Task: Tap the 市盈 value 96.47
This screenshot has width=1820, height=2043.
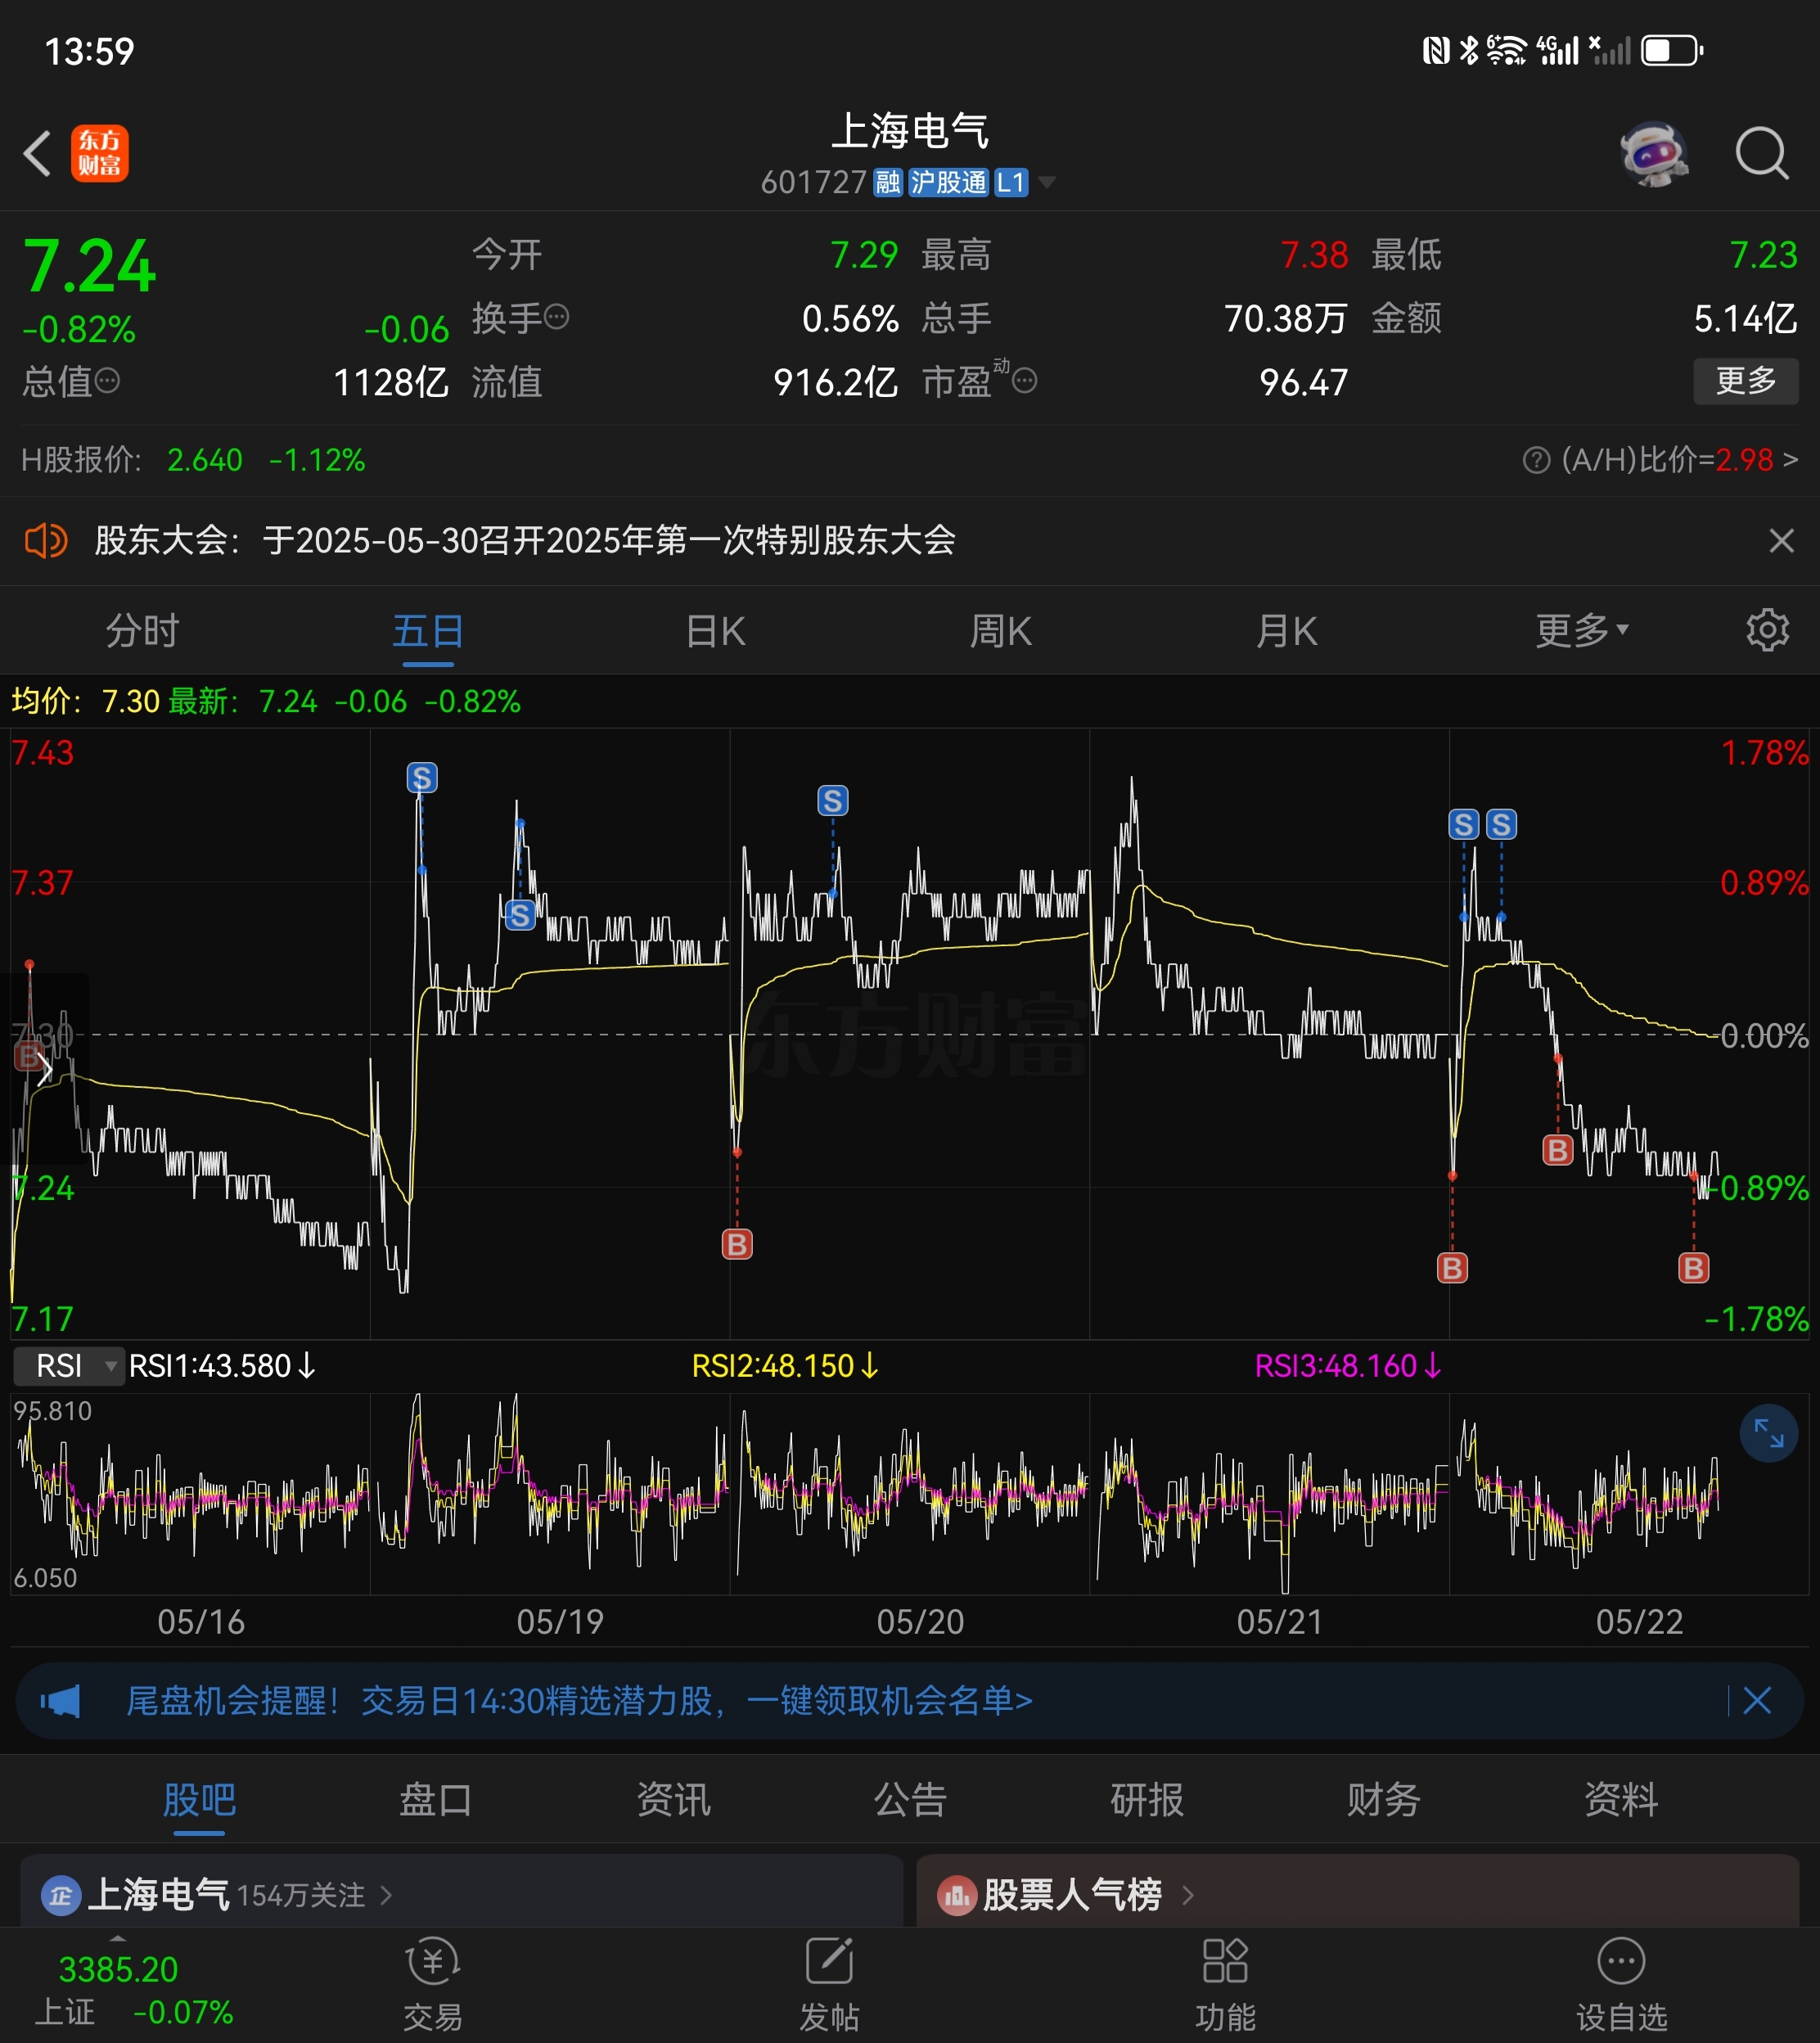Action: pyautogui.click(x=1303, y=382)
